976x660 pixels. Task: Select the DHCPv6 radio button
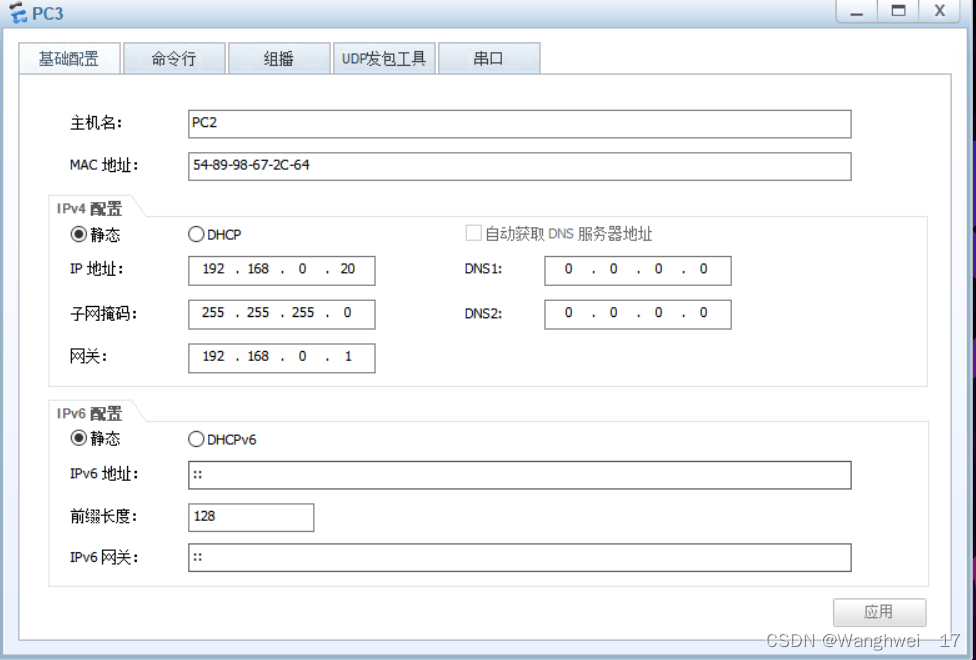click(x=196, y=439)
